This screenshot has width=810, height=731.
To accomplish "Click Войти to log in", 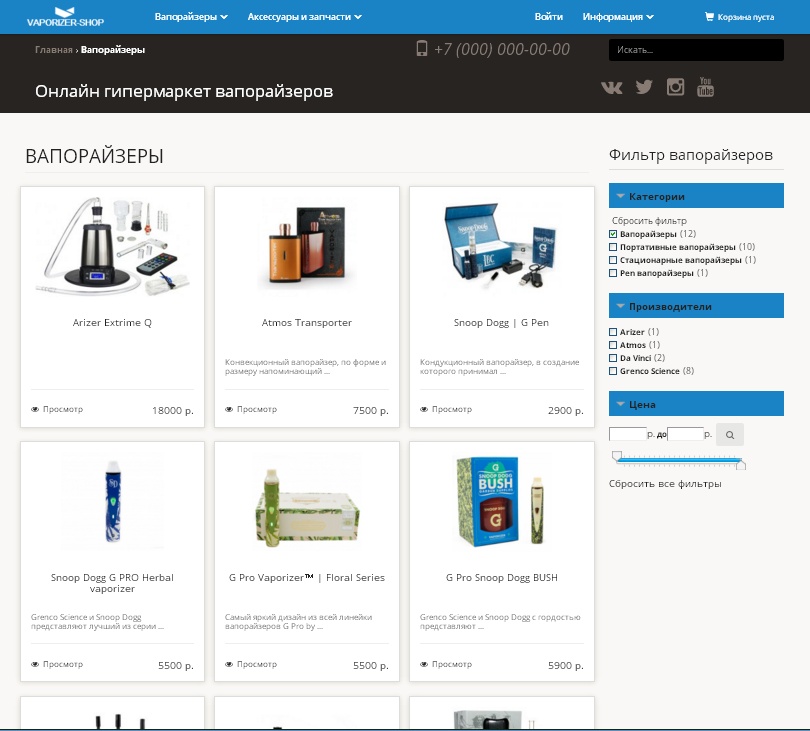I will point(549,17).
